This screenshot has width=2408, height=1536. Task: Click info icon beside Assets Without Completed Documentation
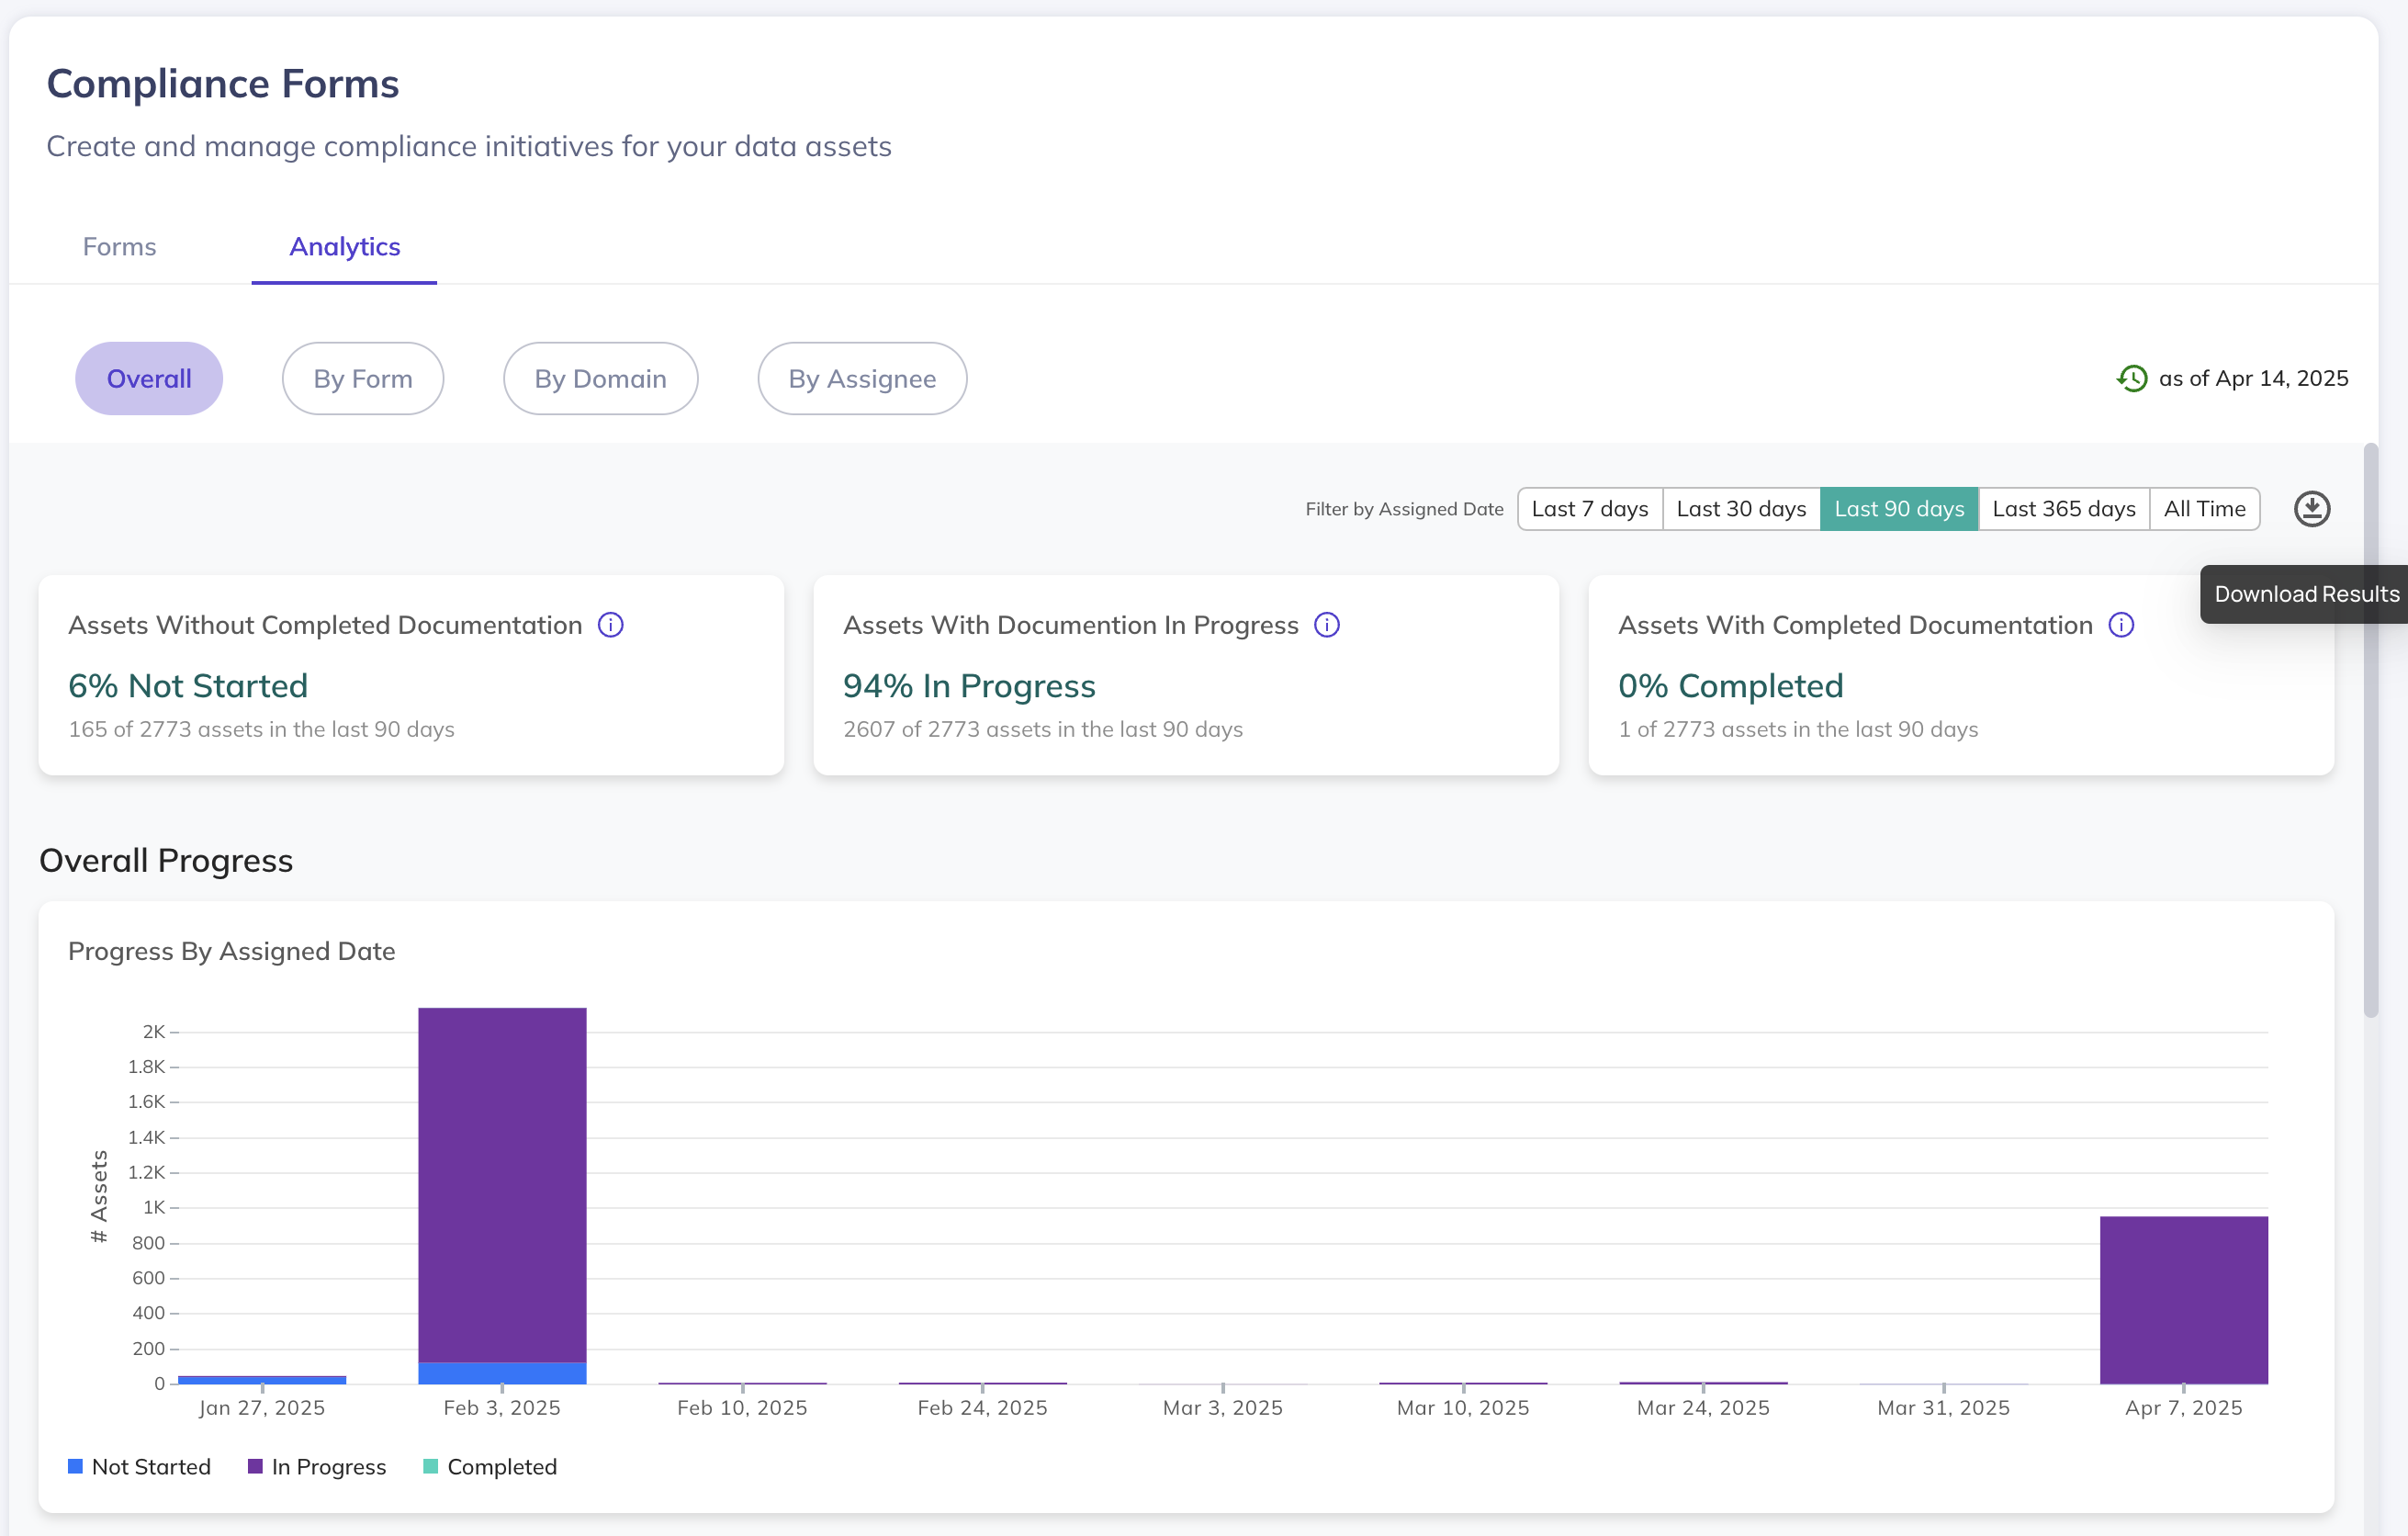click(610, 625)
